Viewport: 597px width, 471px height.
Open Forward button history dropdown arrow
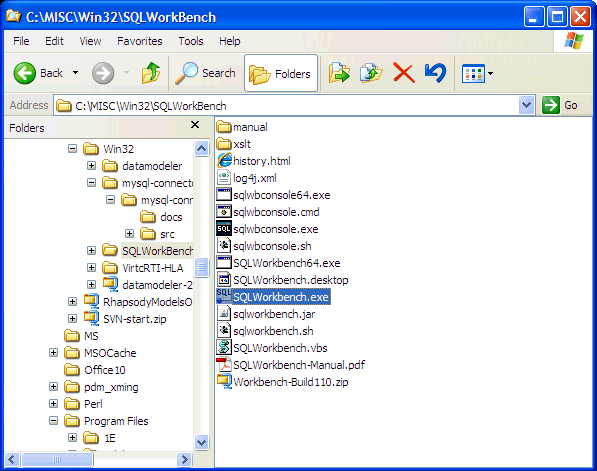(126, 72)
